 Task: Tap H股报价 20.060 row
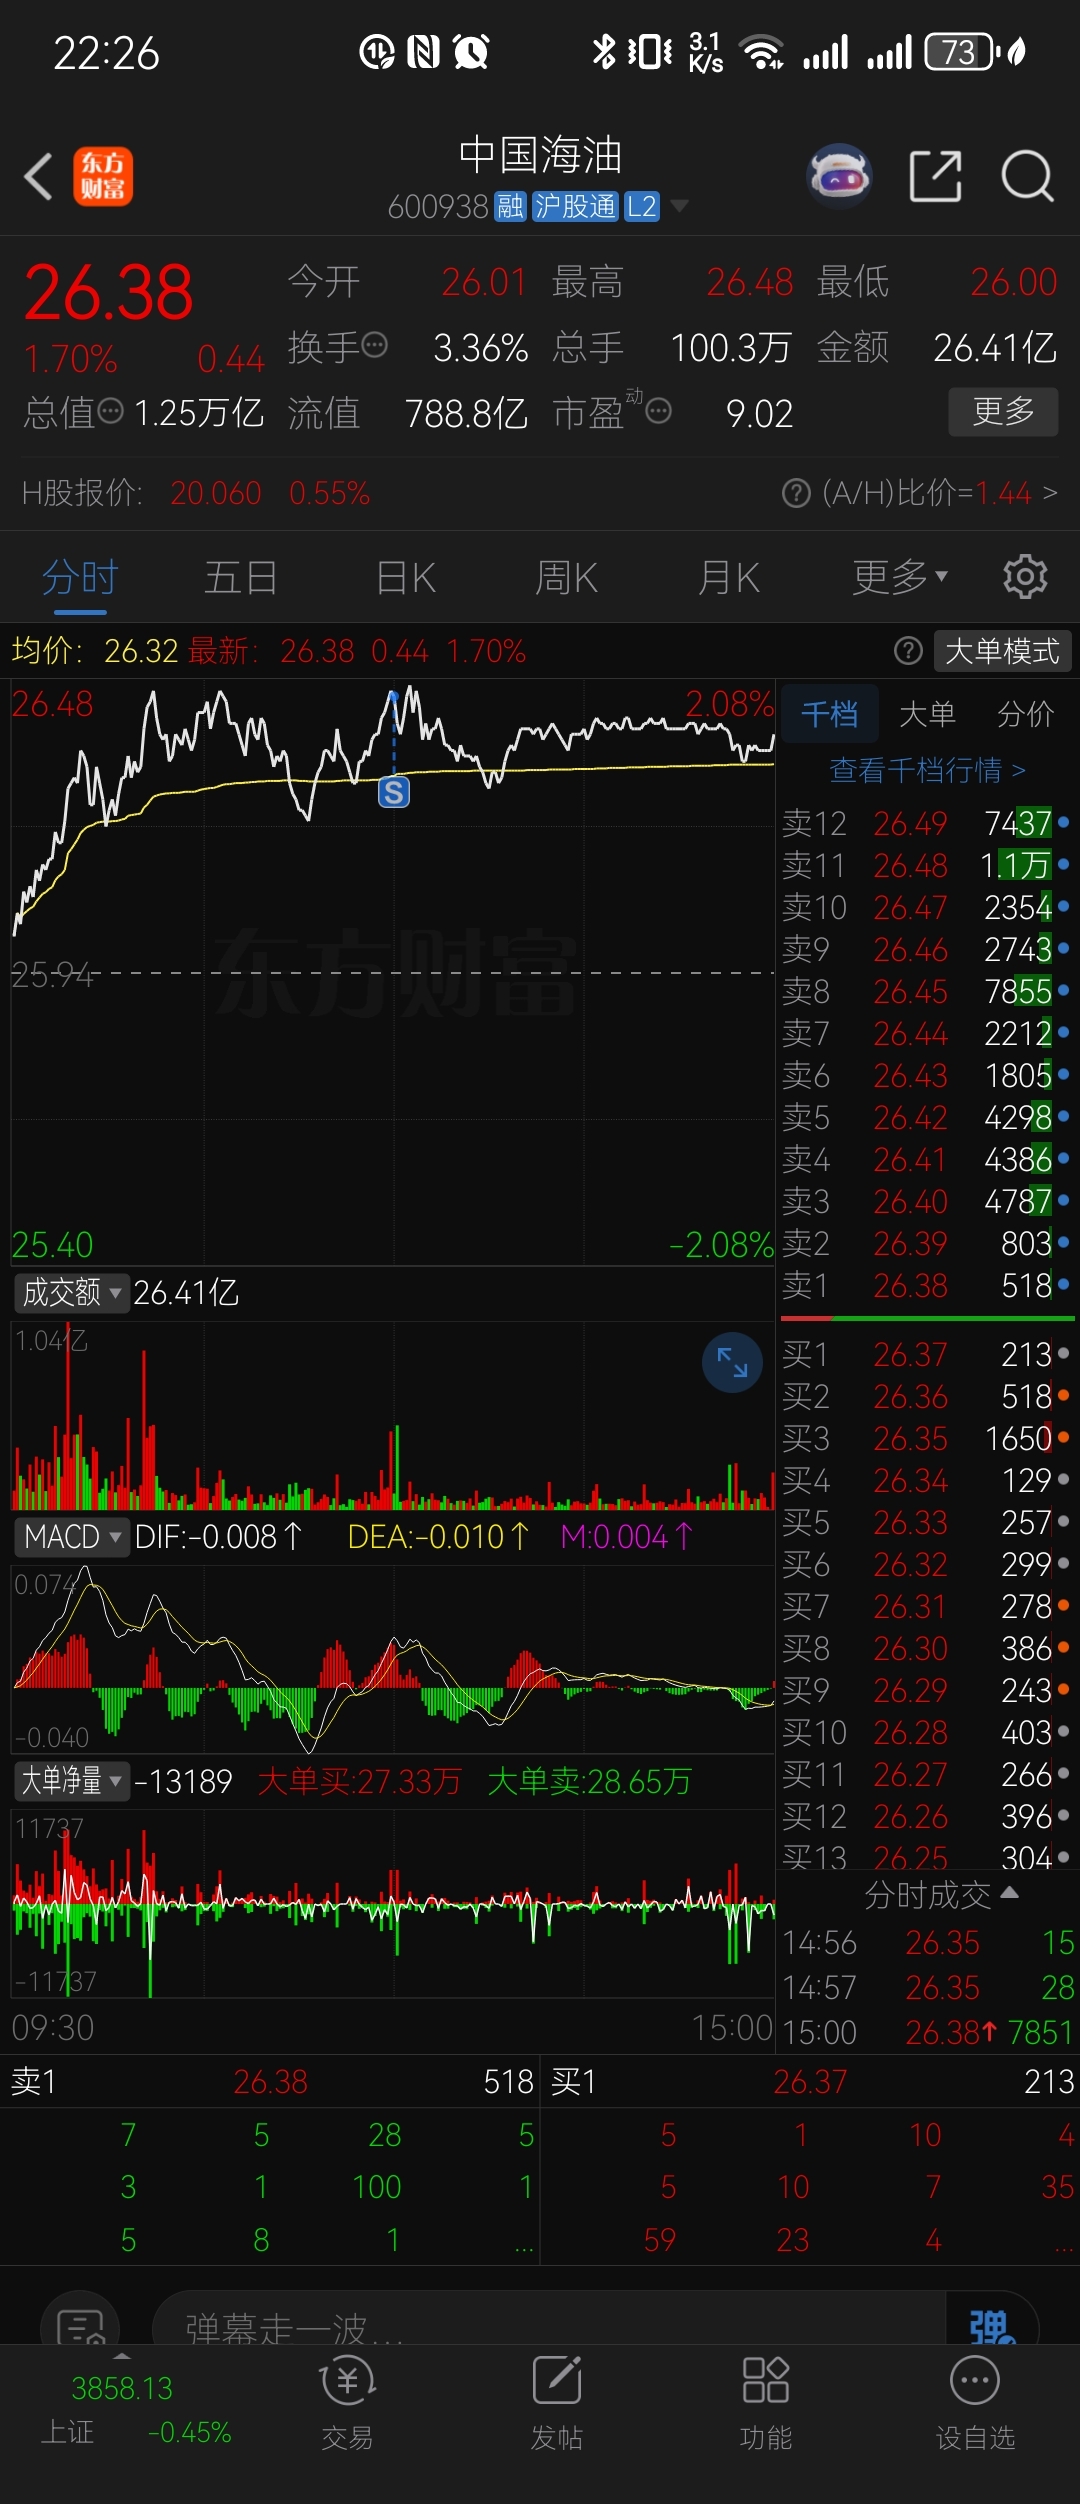[x=196, y=493]
